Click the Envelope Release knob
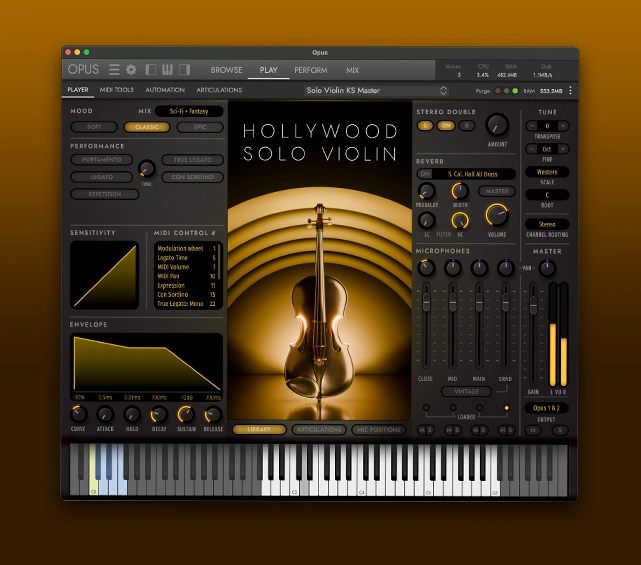 coord(213,415)
